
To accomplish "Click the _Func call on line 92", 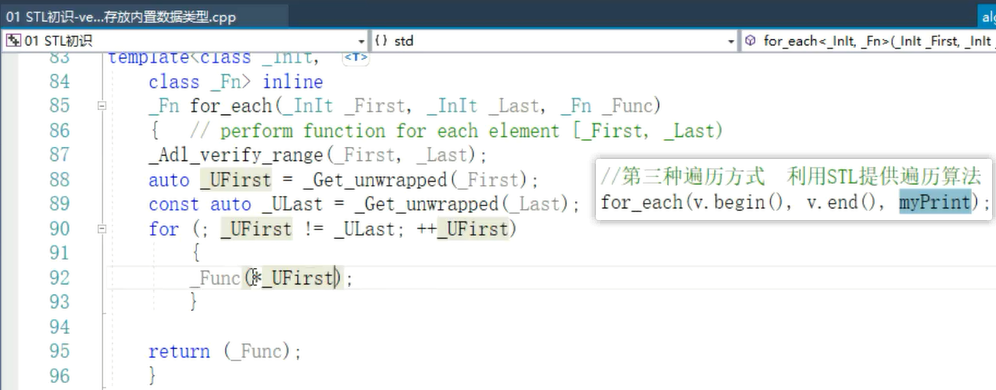I will 215,278.
